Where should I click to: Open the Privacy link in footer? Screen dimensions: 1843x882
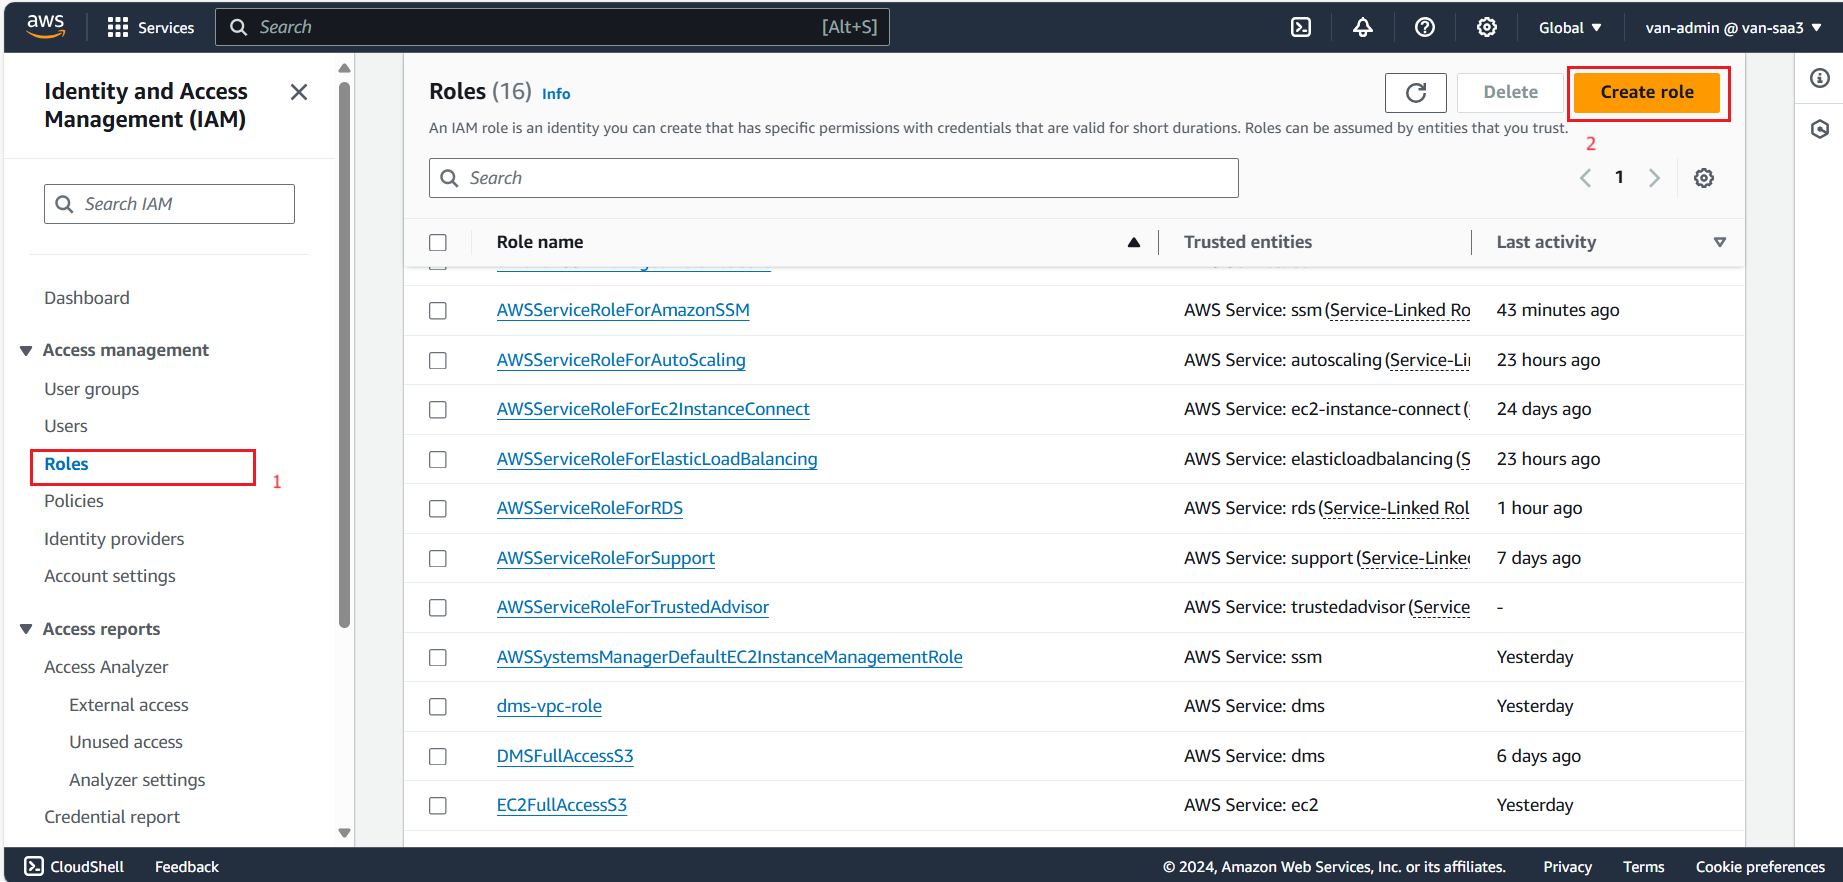tap(1567, 867)
